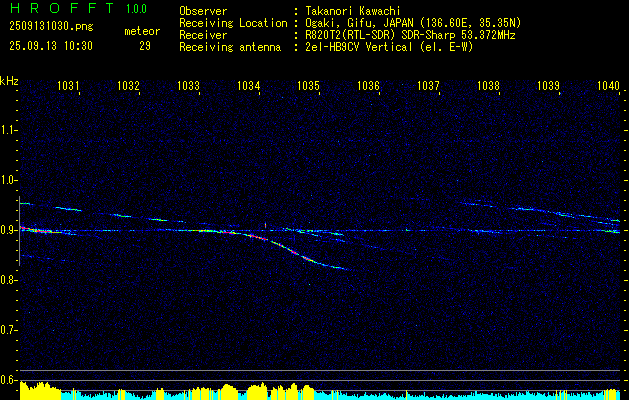This screenshot has width=629, height=400.
Task: Click antenna 2el-HB9CV Vertical text
Action: [x=389, y=47]
